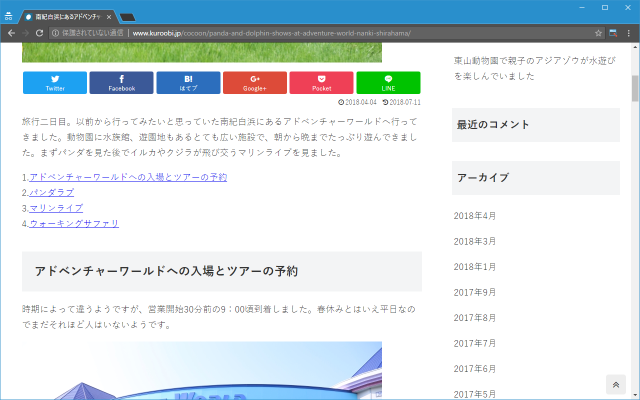Viewport: 640px width, 400px height.
Task: Open the 2018年4月 archive
Action: [x=475, y=216]
